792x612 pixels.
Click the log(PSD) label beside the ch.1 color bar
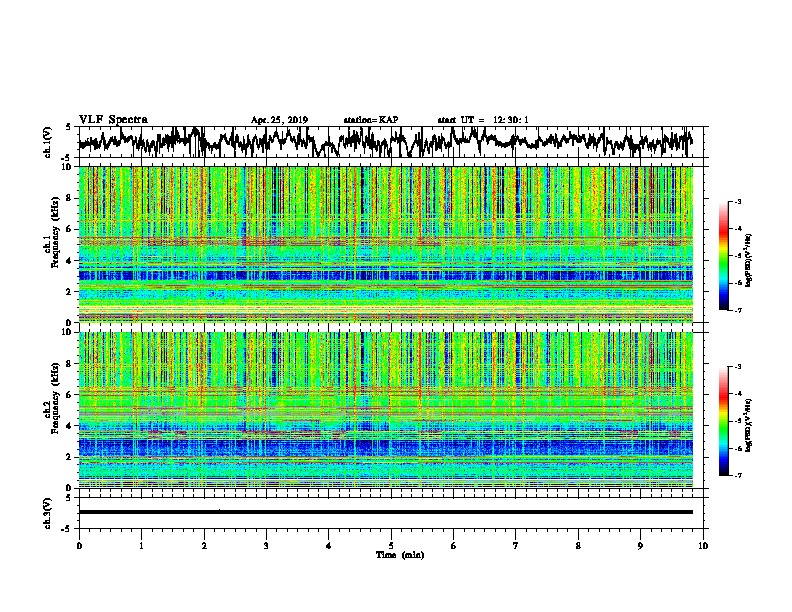(x=749, y=261)
